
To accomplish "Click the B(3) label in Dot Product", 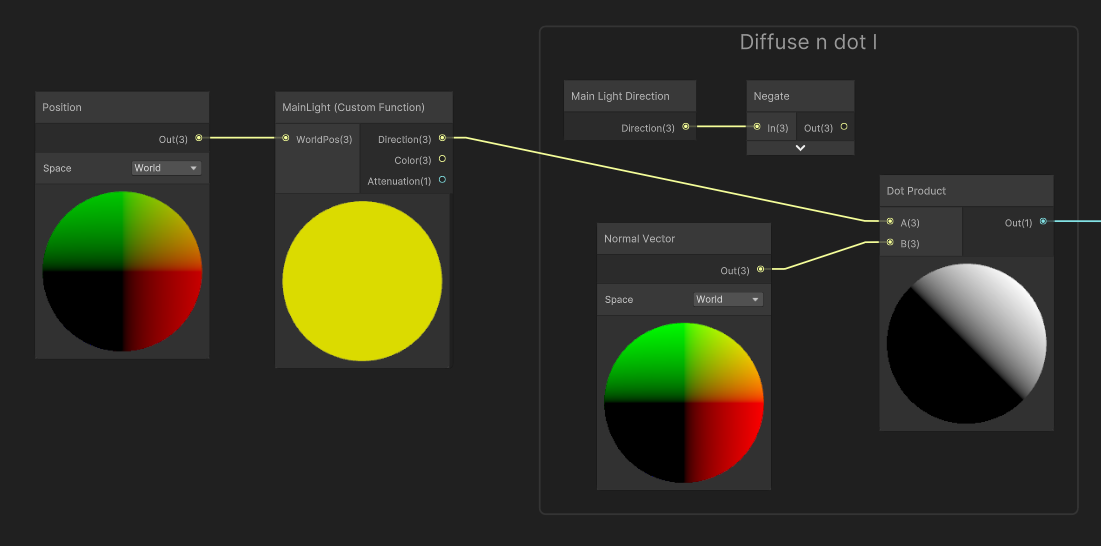I will (910, 244).
